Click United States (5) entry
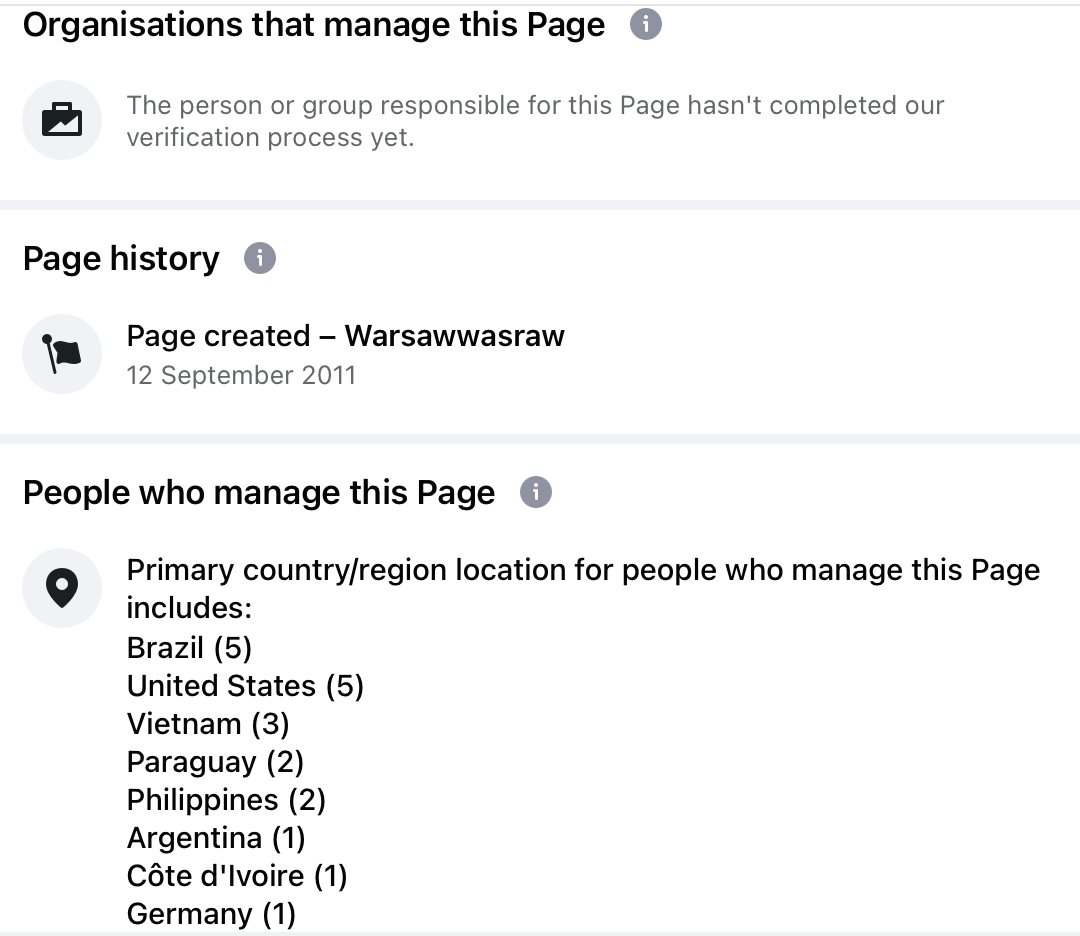The height and width of the screenshot is (936, 1080). [x=245, y=686]
